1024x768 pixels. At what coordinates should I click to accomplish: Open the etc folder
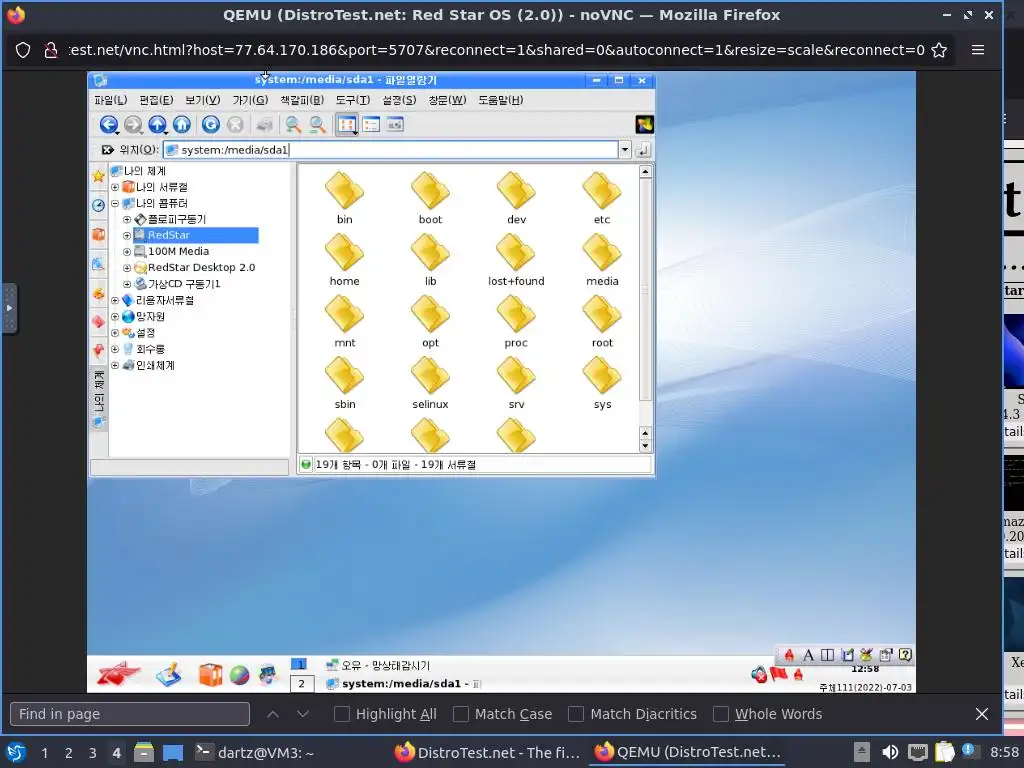click(x=602, y=199)
